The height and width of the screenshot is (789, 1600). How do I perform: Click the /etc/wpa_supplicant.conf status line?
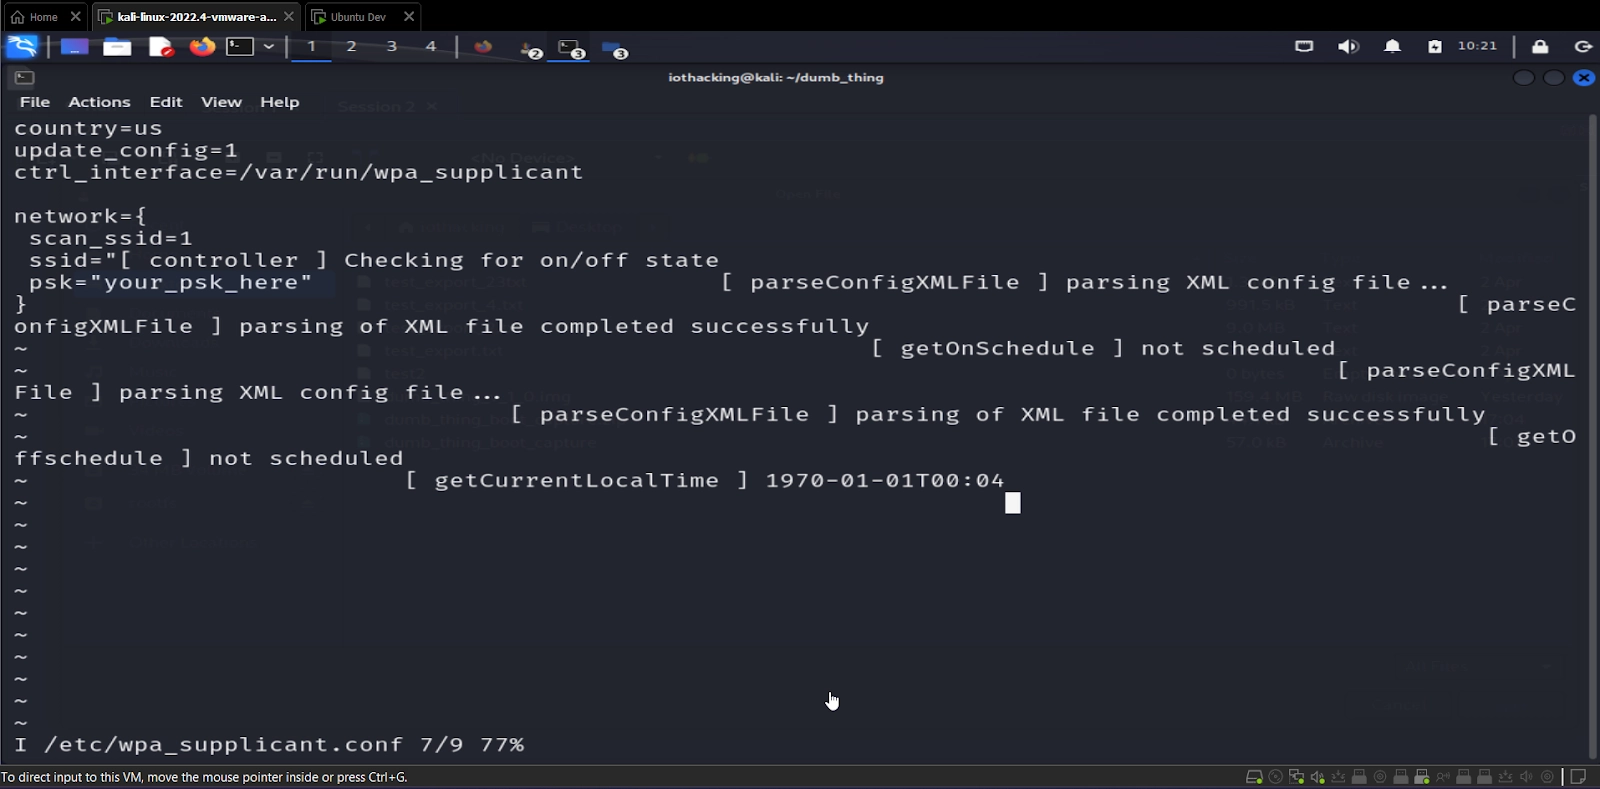pos(270,745)
